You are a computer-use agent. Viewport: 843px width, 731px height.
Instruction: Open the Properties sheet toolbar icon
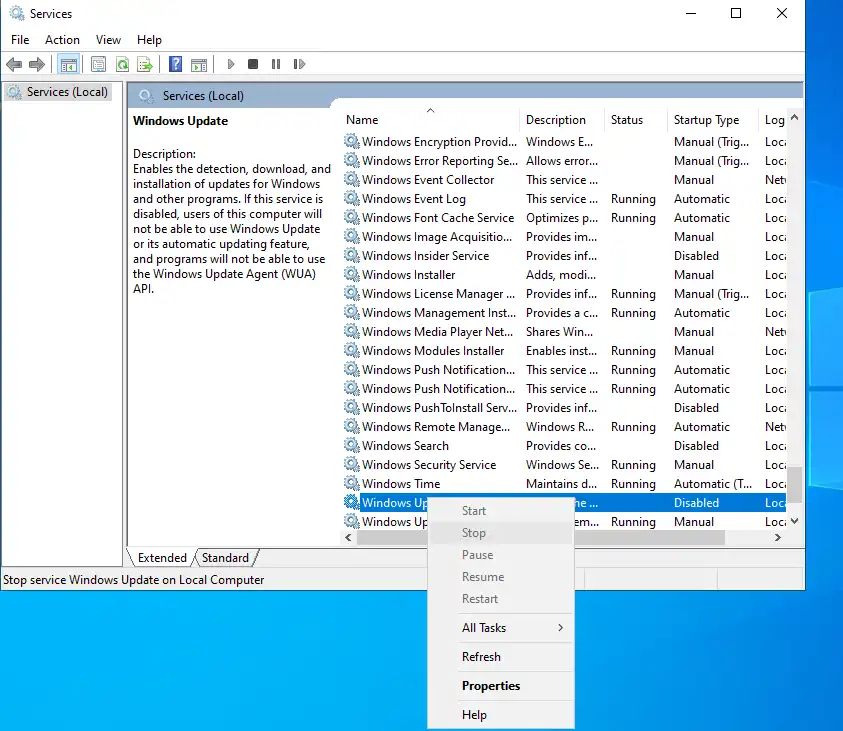[98, 64]
